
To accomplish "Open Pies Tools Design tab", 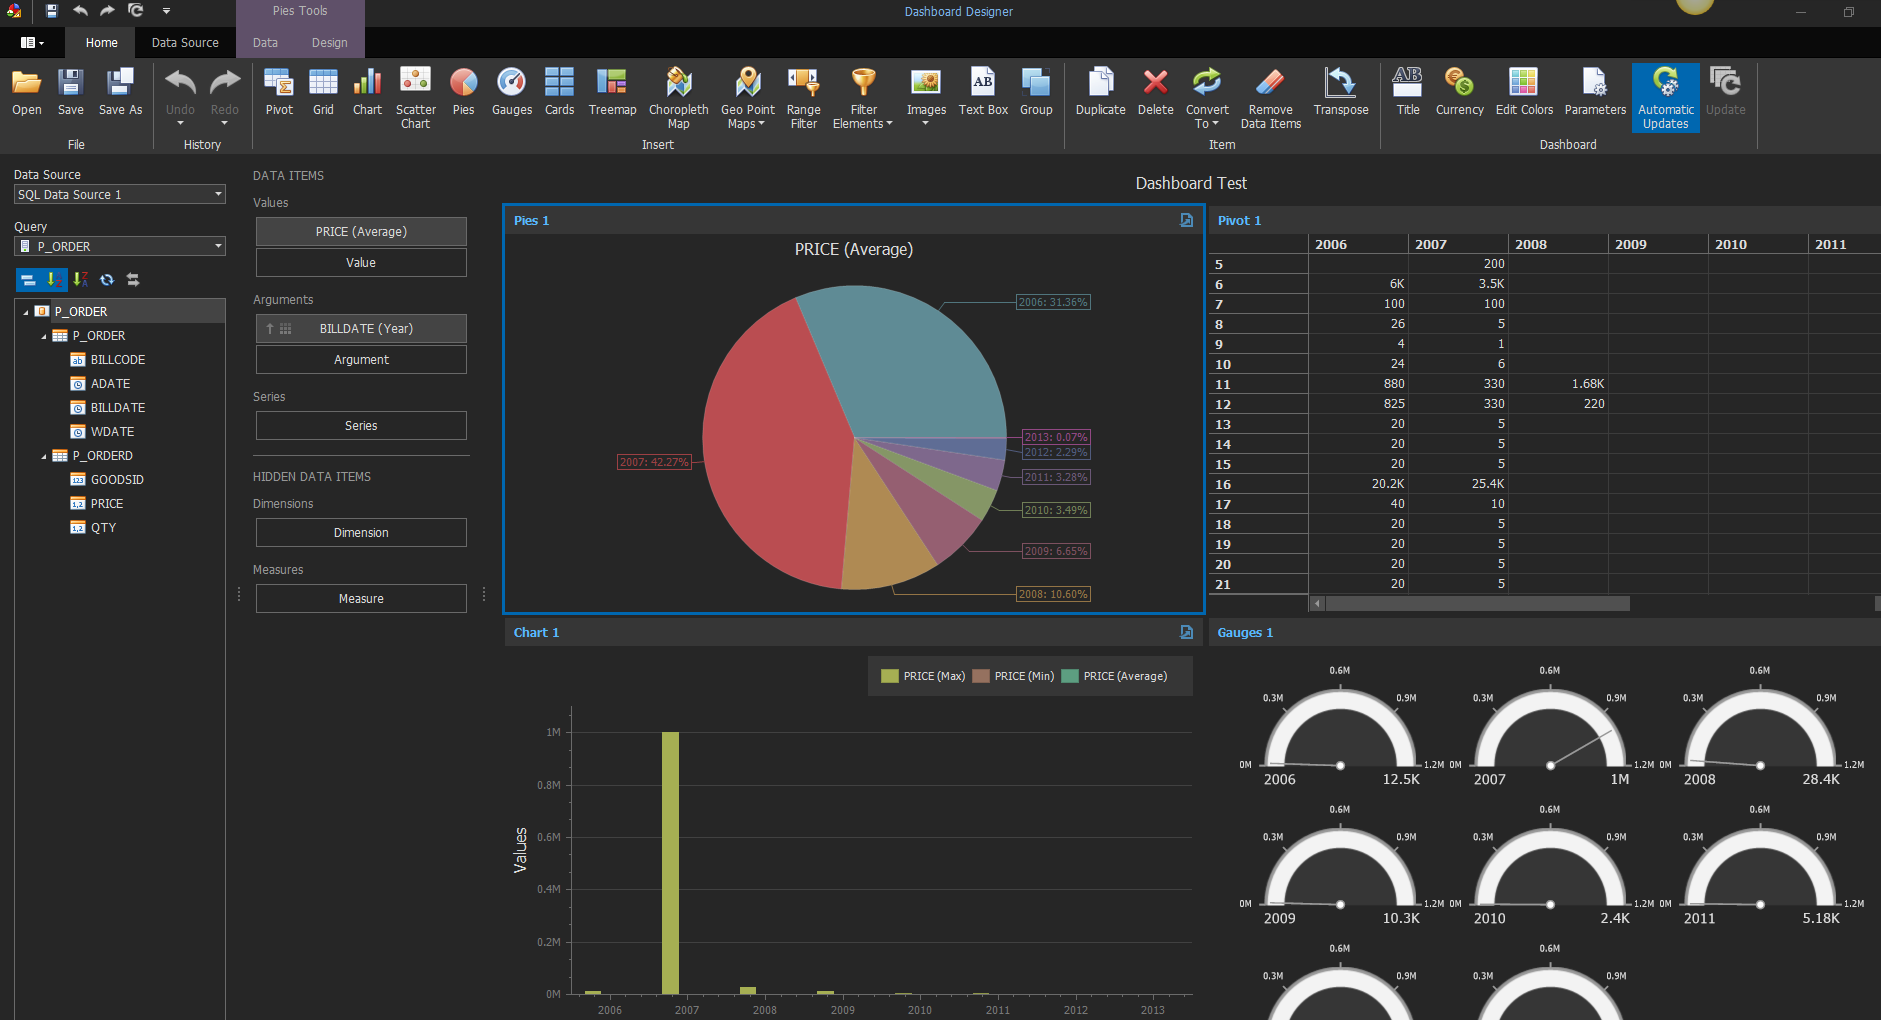I will tap(329, 43).
